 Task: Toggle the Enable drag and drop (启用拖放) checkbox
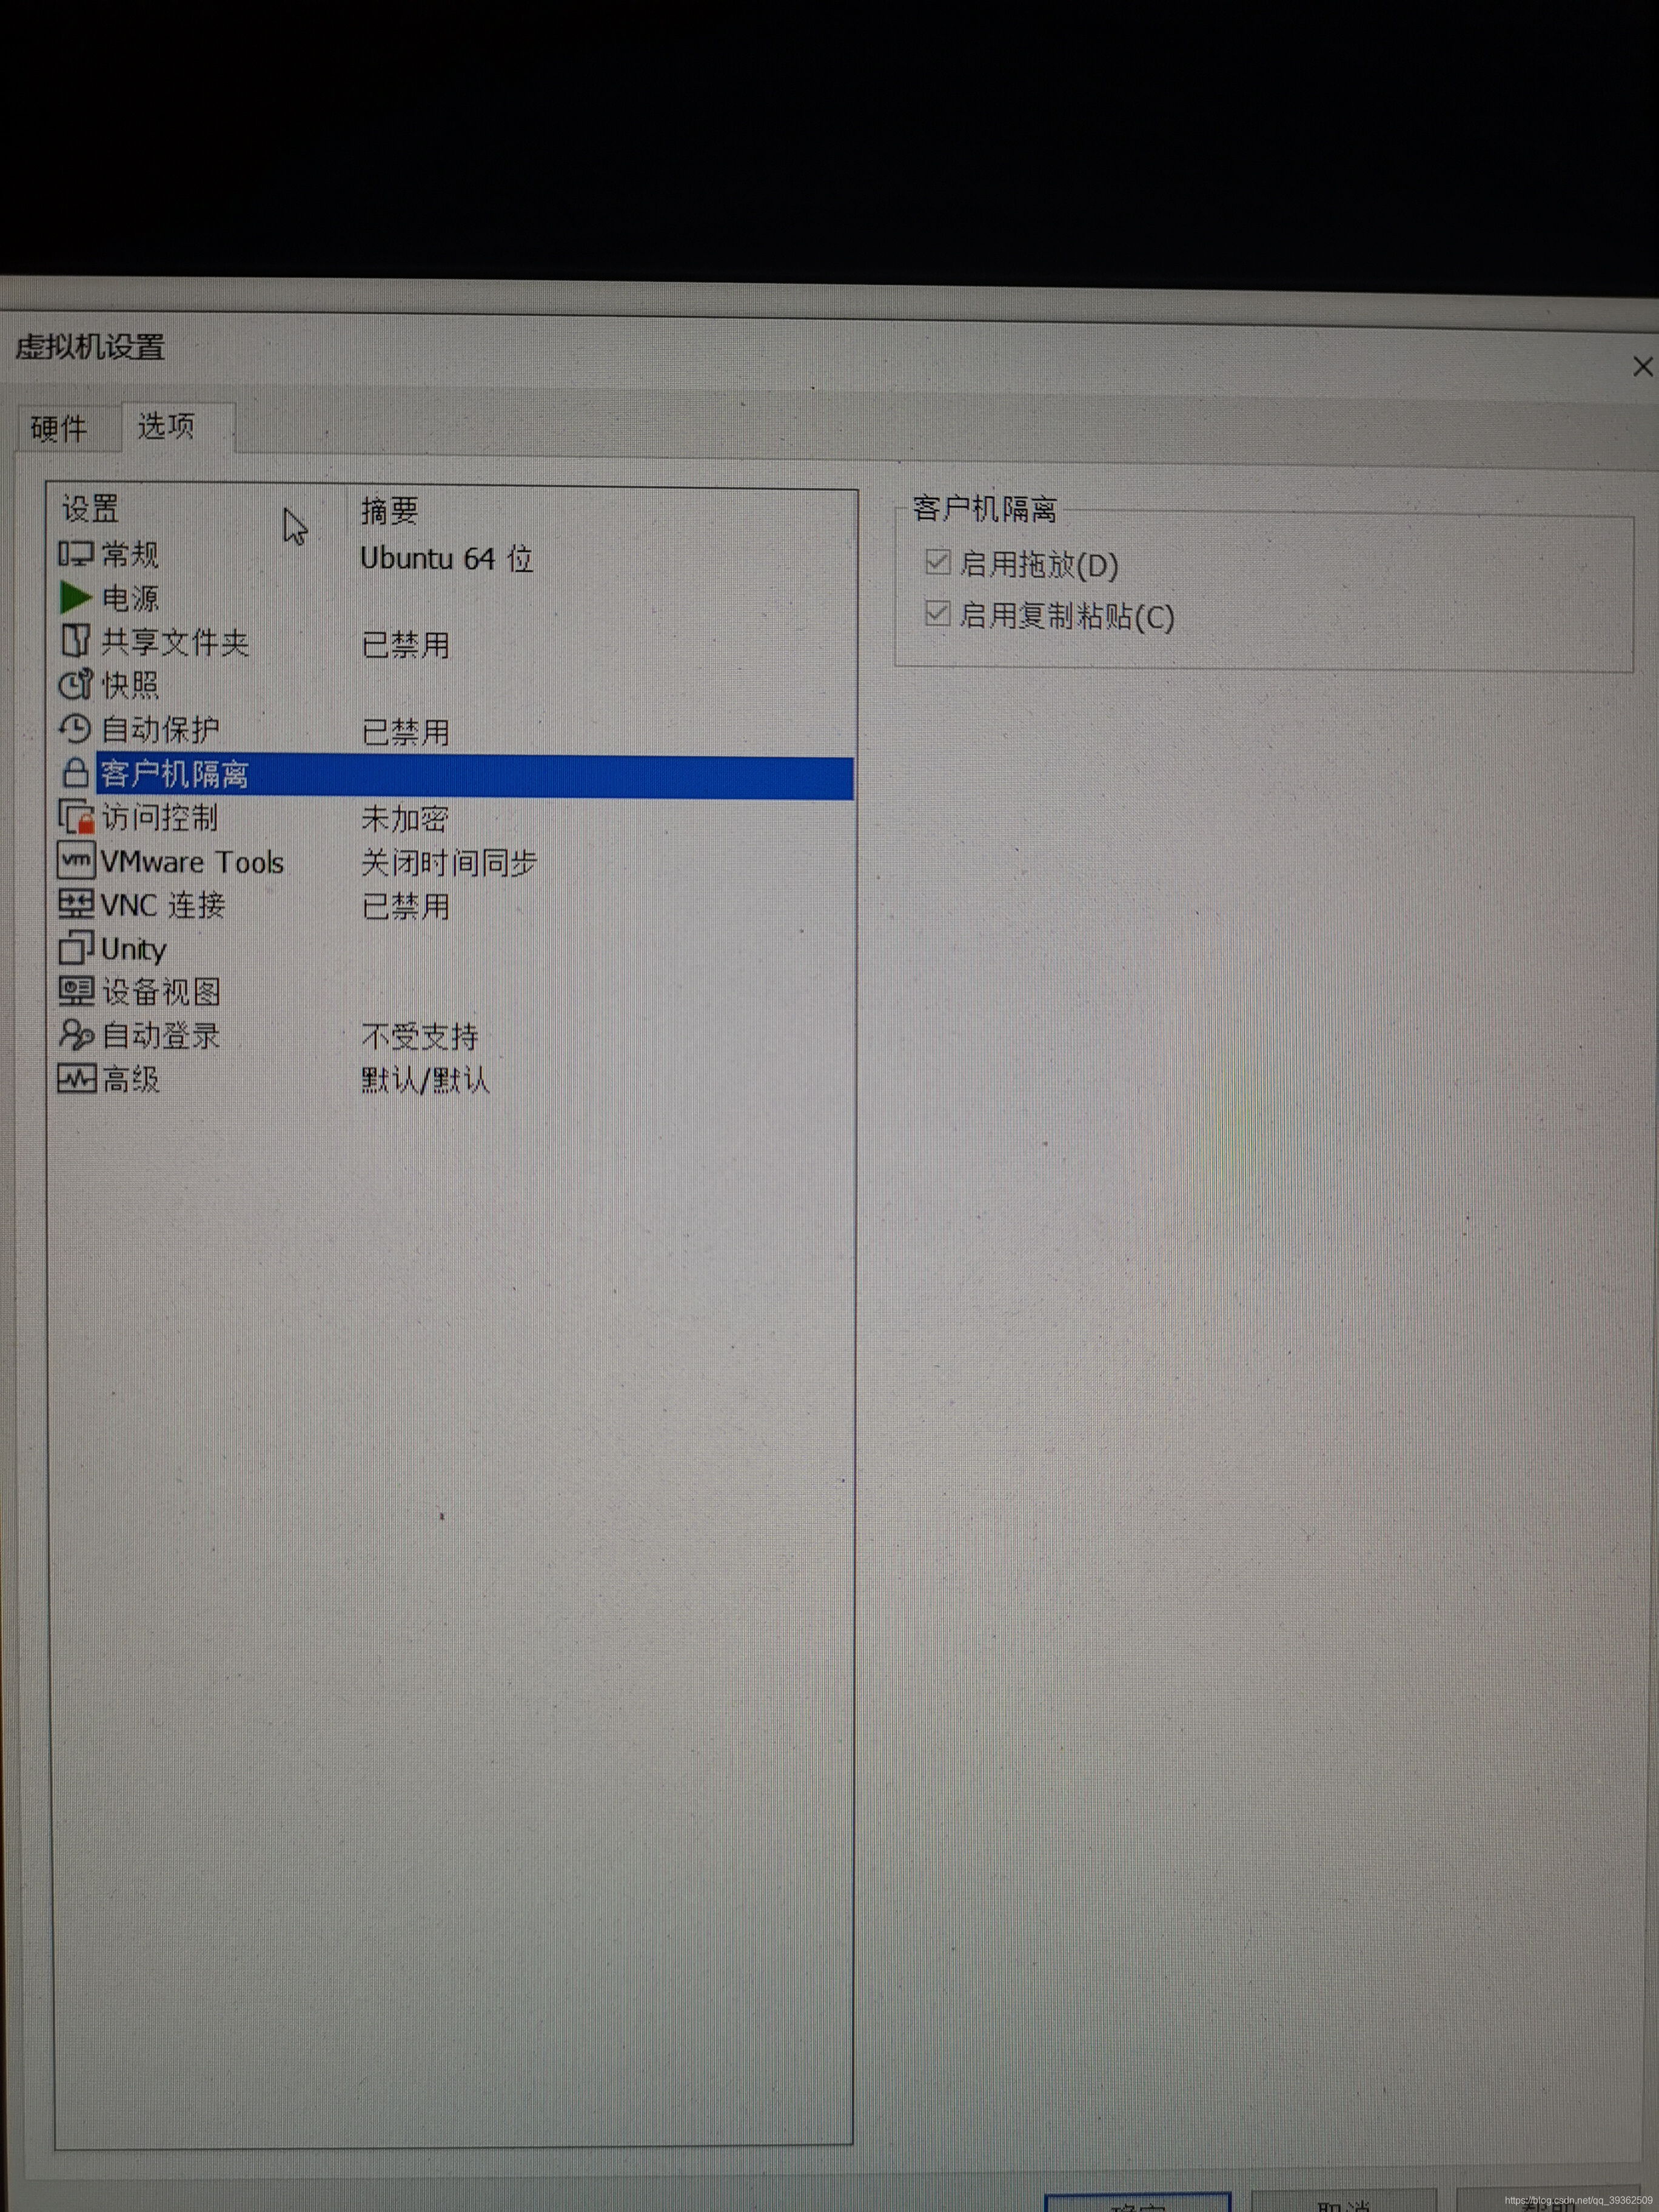(x=937, y=563)
